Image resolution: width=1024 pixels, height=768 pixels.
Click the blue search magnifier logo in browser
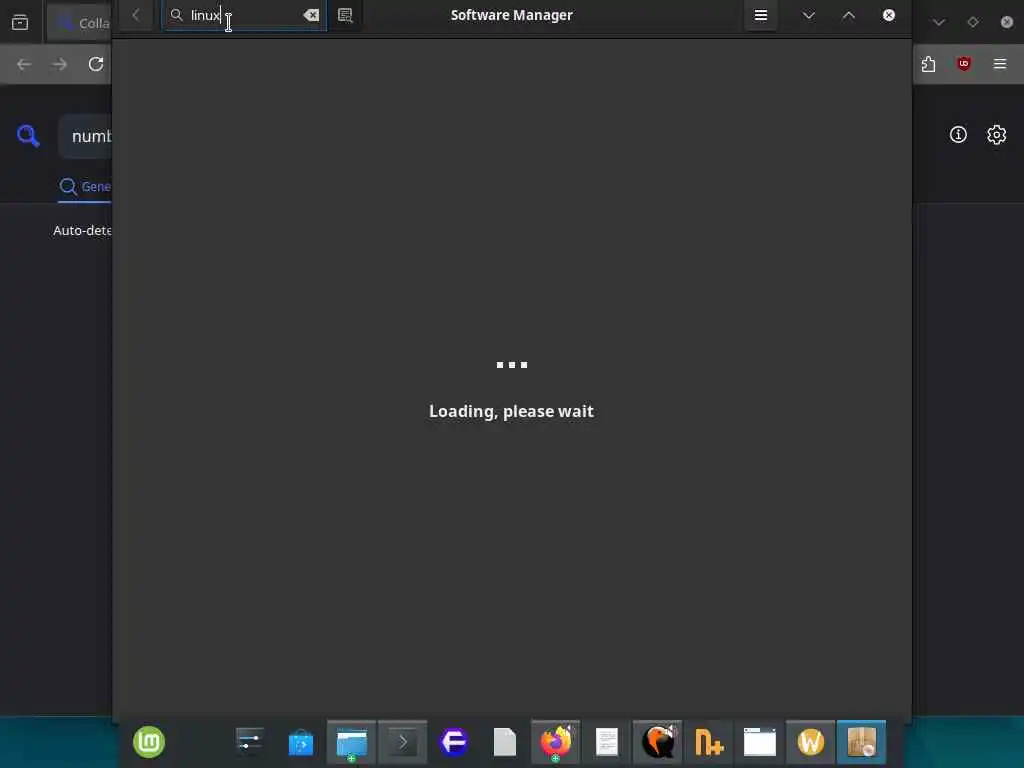tap(28, 136)
